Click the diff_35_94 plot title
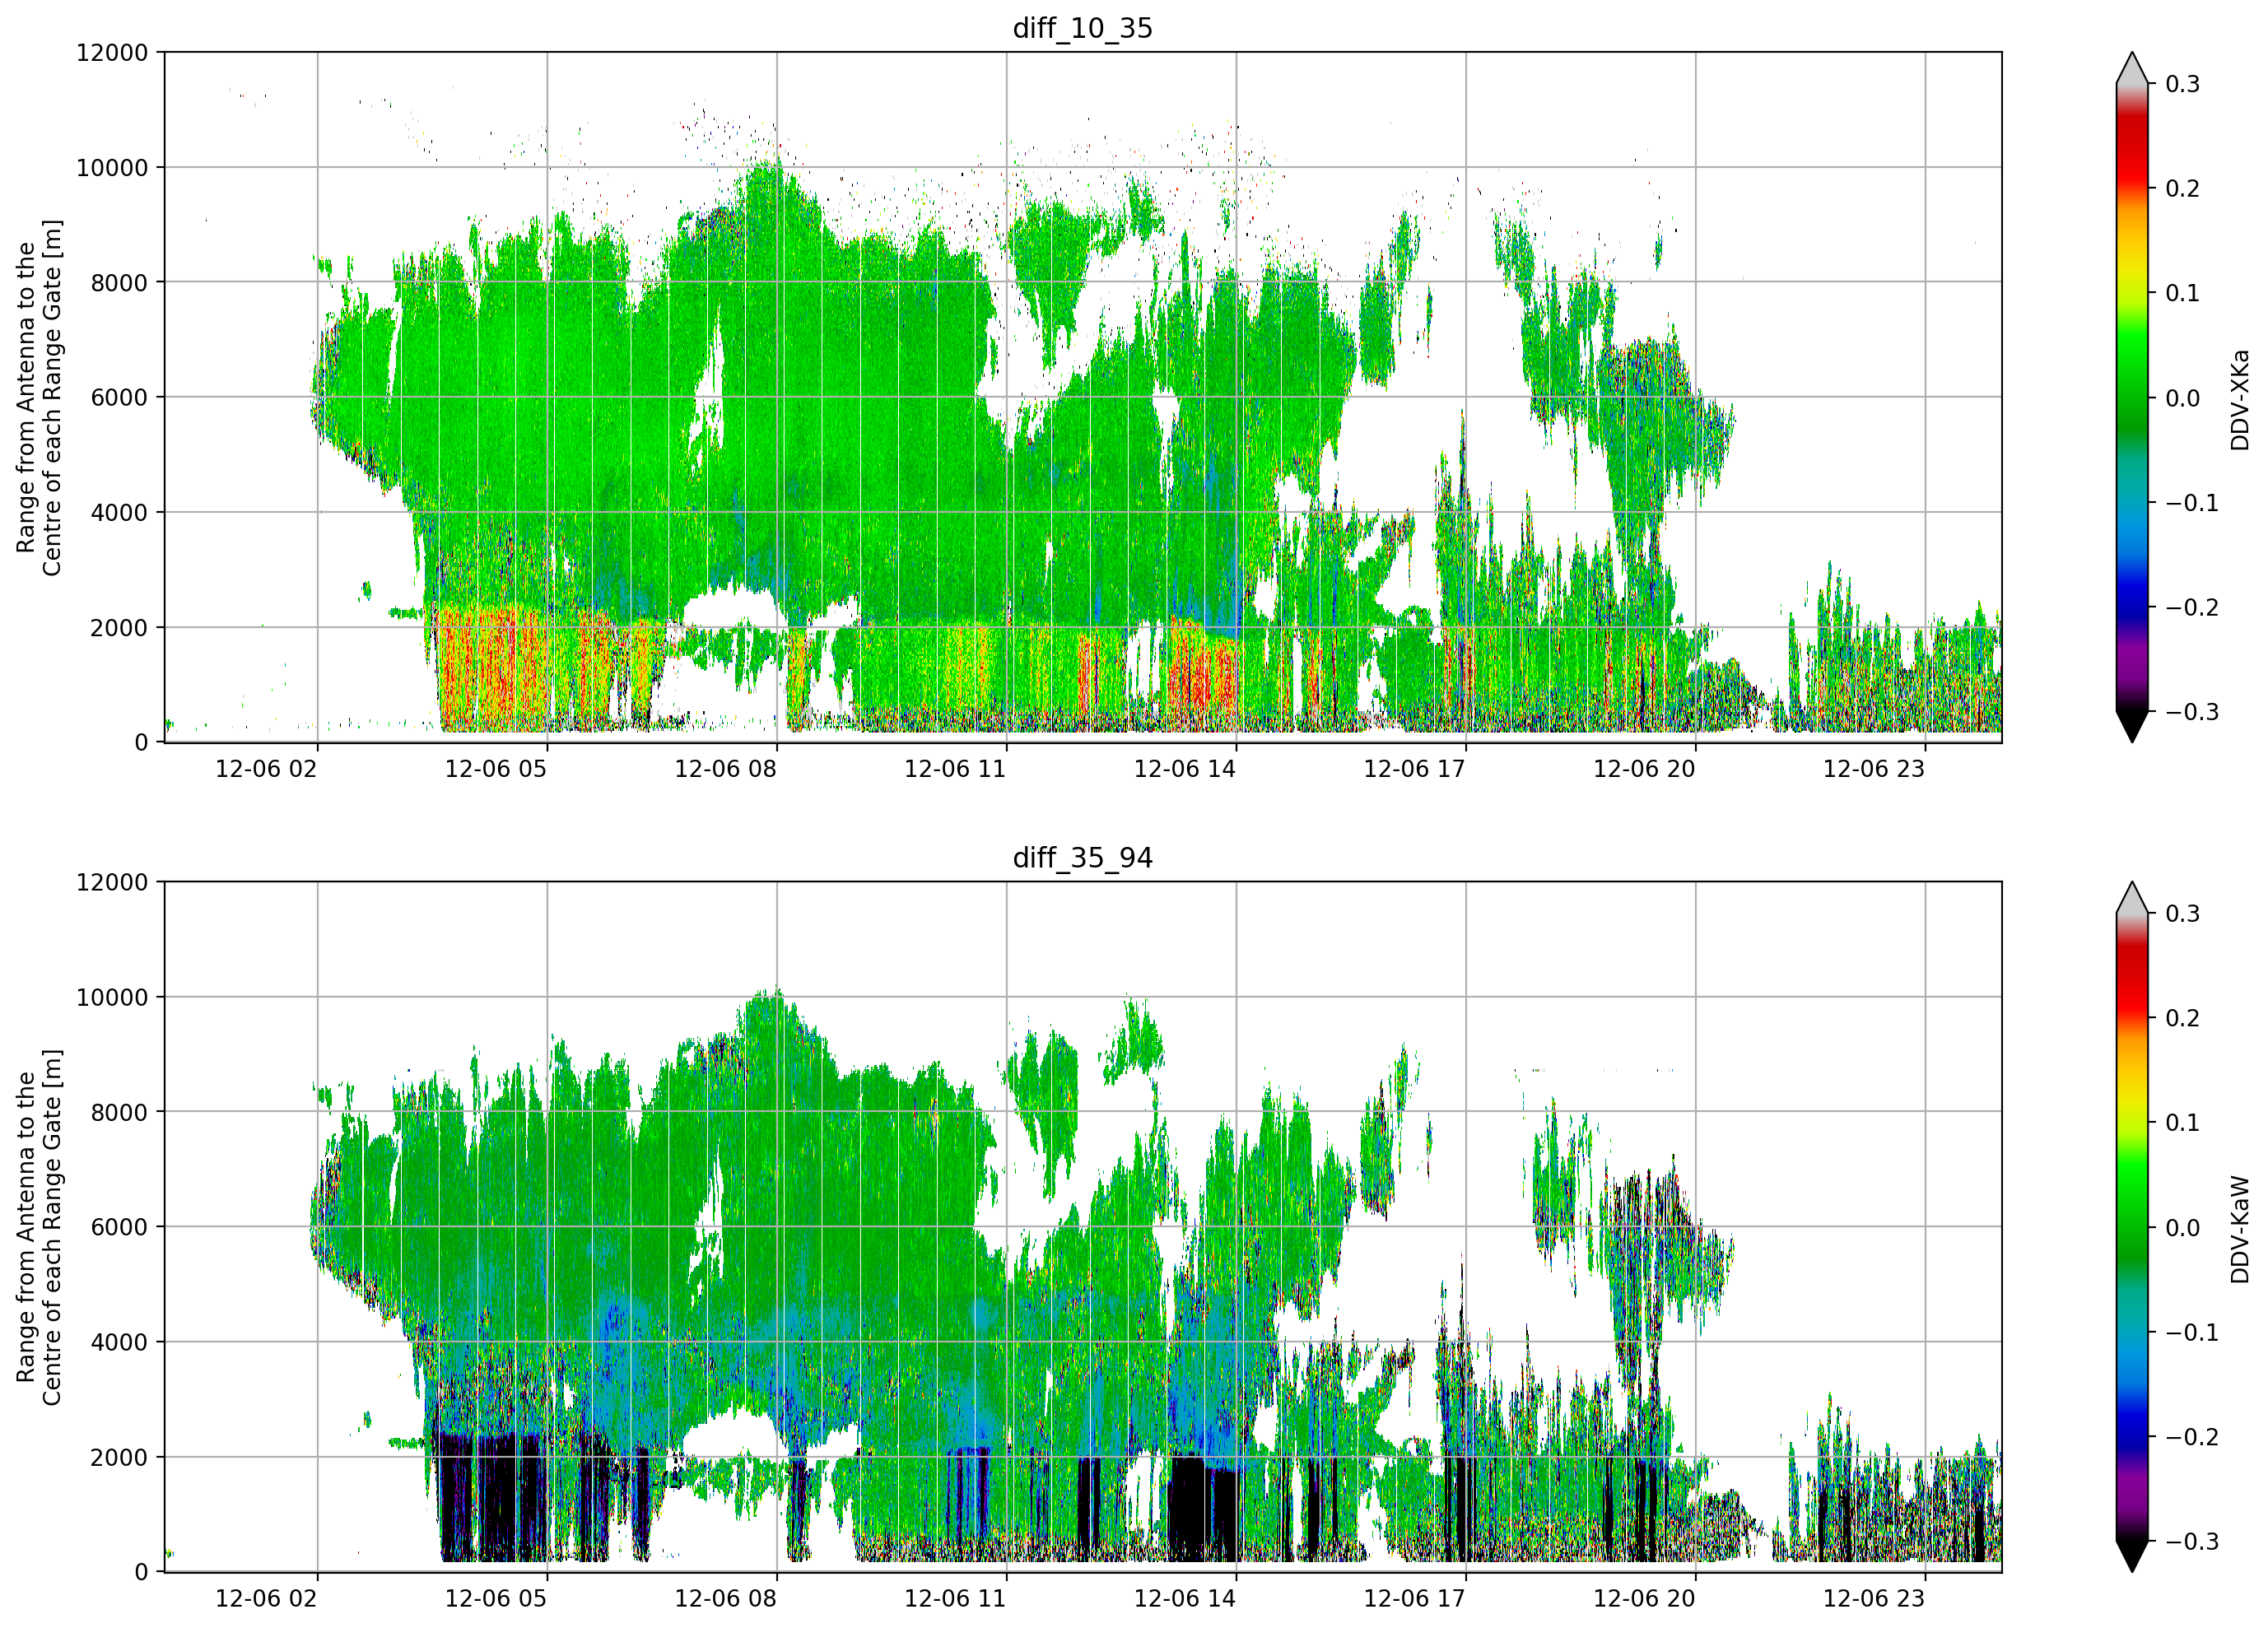Viewport: 2268px width, 1628px height. click(1083, 858)
